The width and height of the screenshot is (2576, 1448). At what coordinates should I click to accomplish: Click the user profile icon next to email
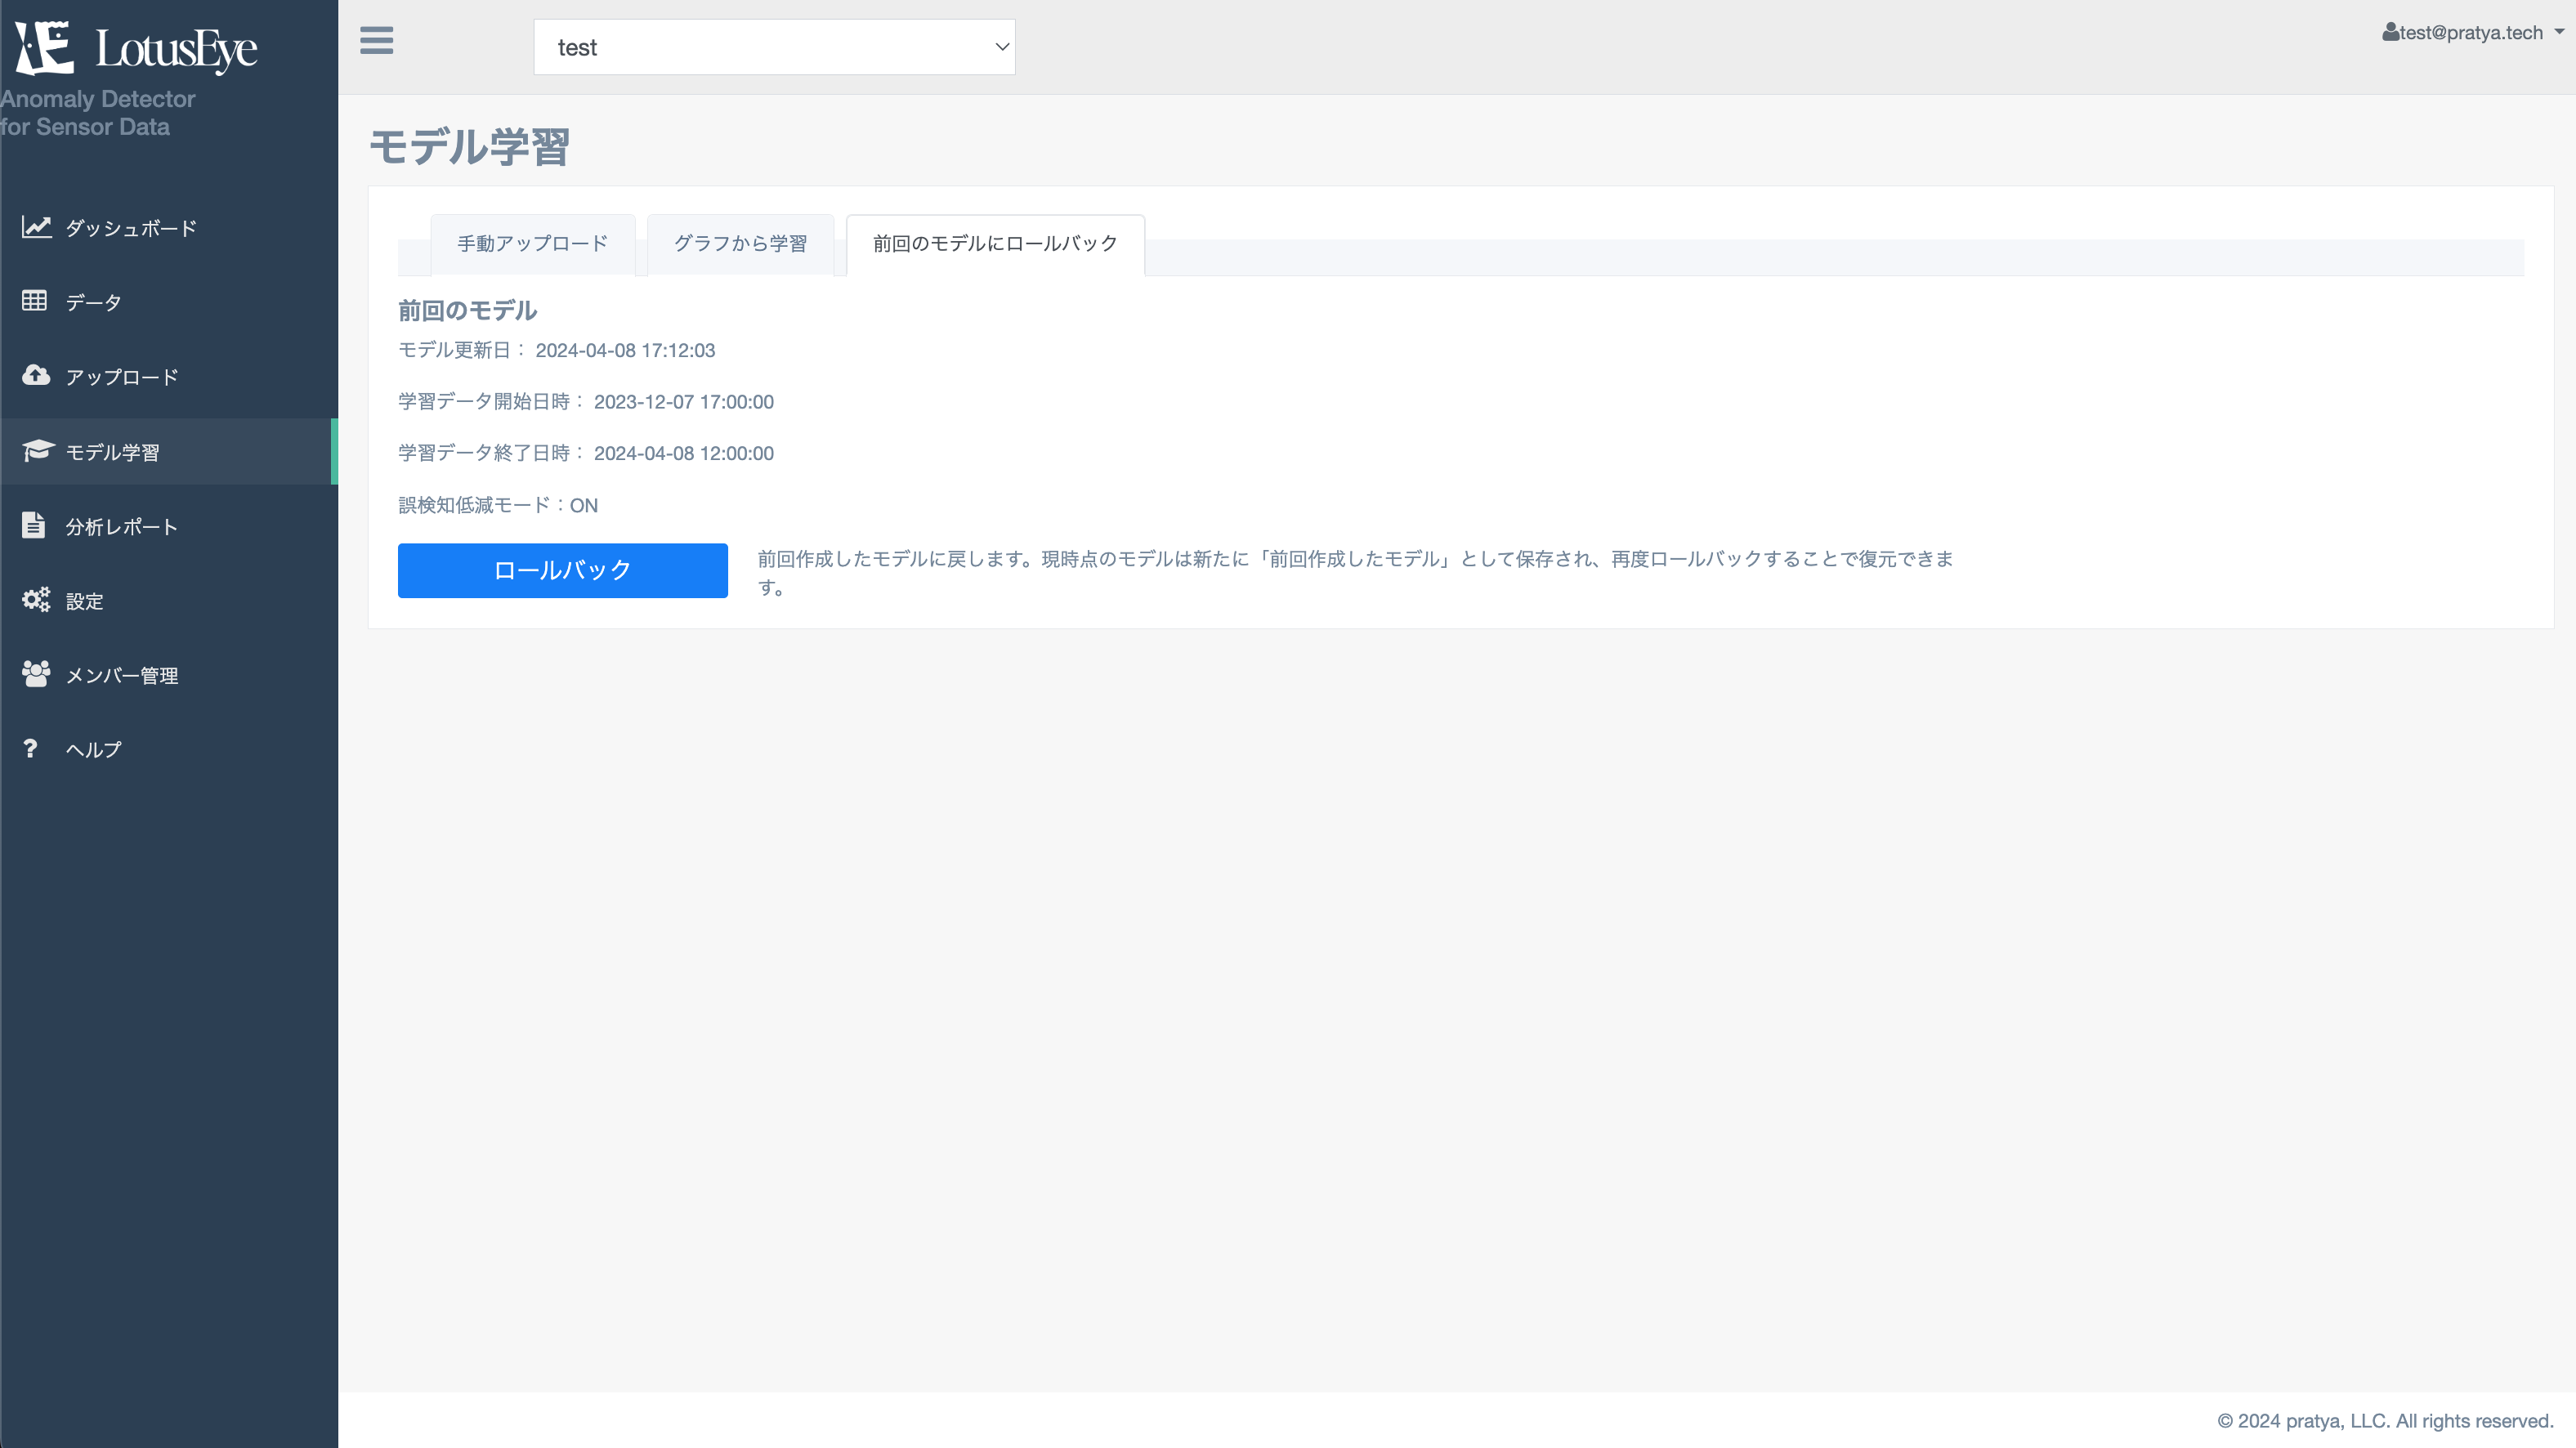click(x=2390, y=32)
